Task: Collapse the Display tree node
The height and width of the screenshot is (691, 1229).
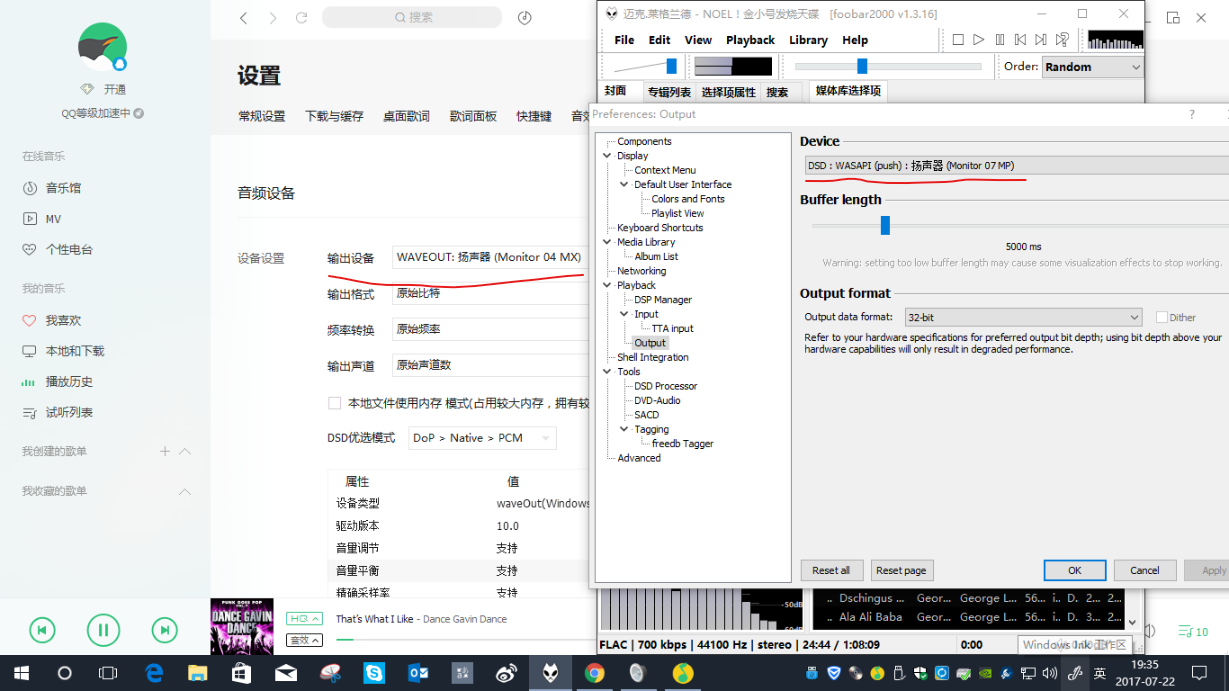Action: click(607, 156)
